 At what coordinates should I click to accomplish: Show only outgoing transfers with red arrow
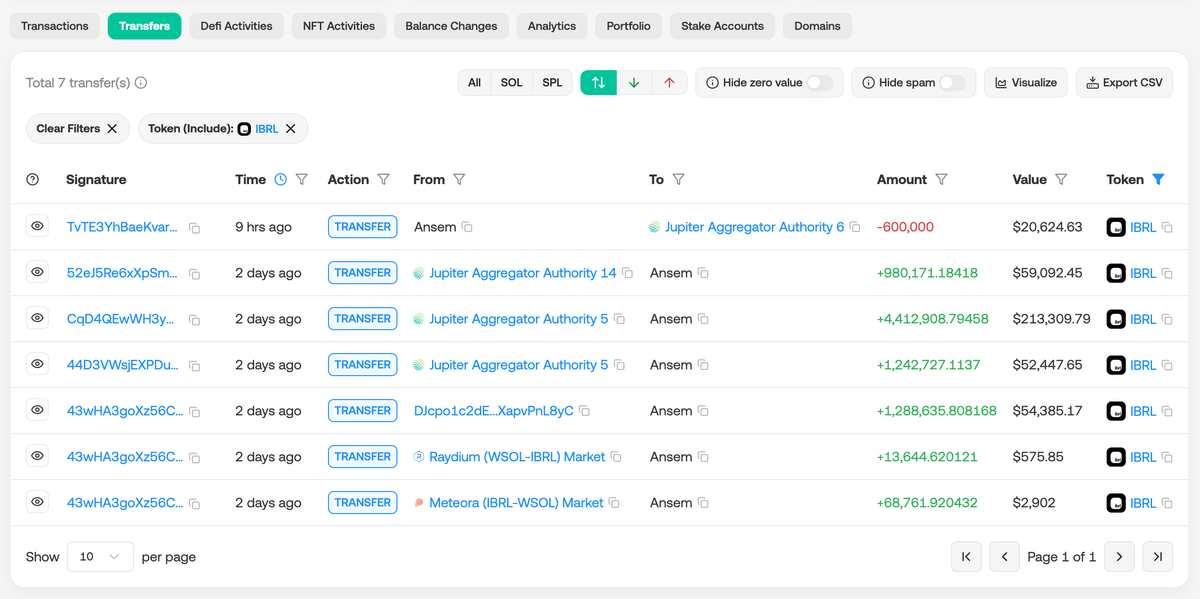click(x=669, y=83)
